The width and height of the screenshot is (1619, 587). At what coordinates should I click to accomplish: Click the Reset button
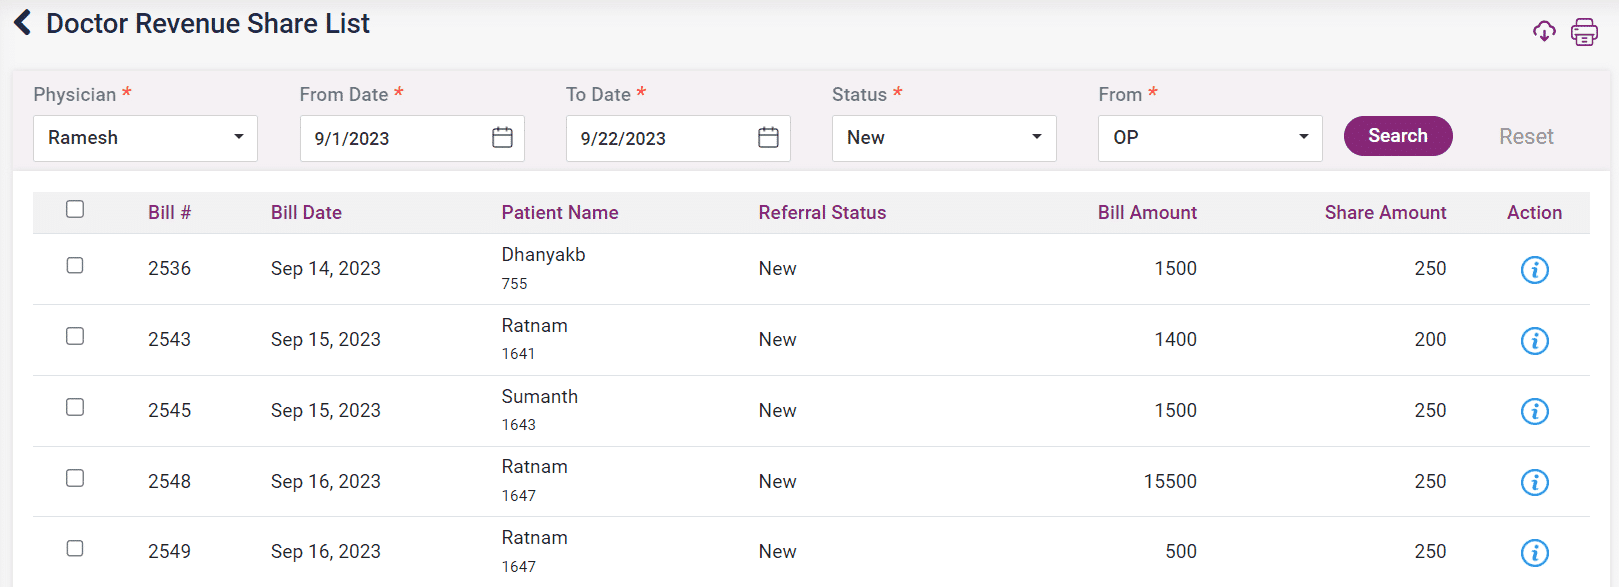click(x=1525, y=137)
